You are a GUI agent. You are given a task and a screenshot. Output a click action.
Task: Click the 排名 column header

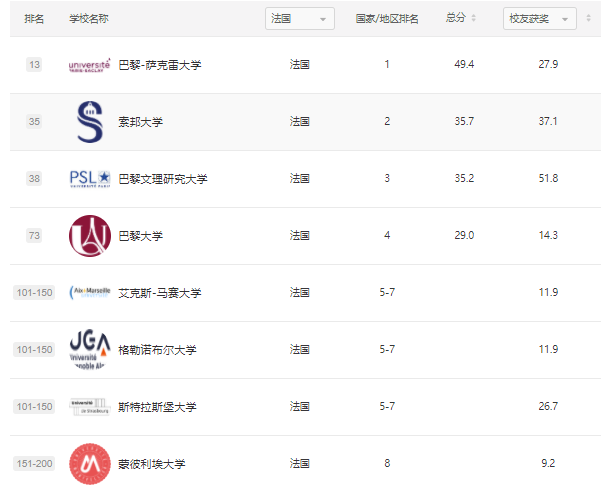(x=34, y=18)
